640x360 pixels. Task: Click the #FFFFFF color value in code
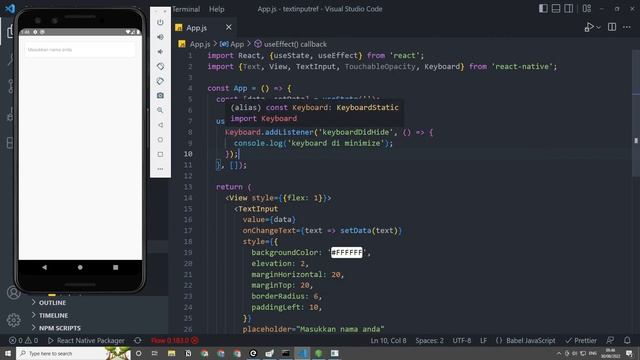click(347, 252)
